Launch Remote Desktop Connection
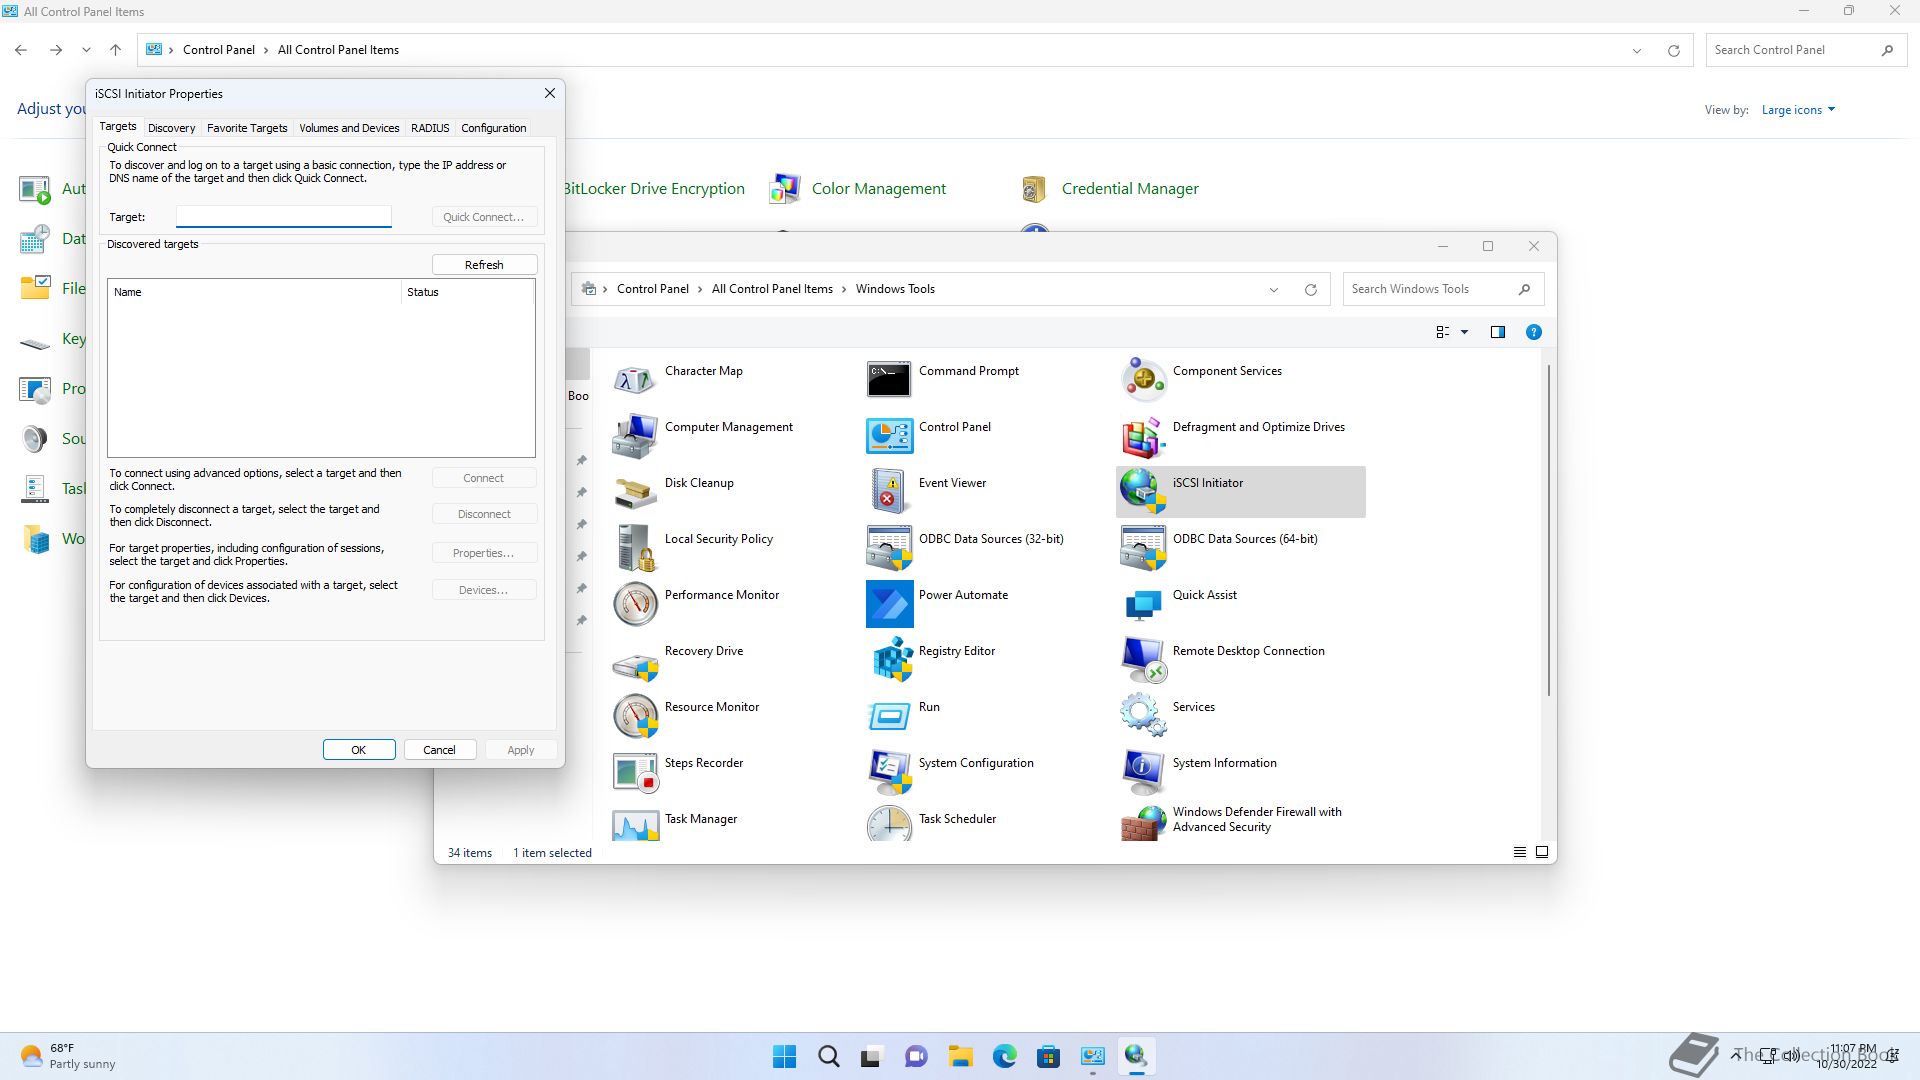 1142,659
